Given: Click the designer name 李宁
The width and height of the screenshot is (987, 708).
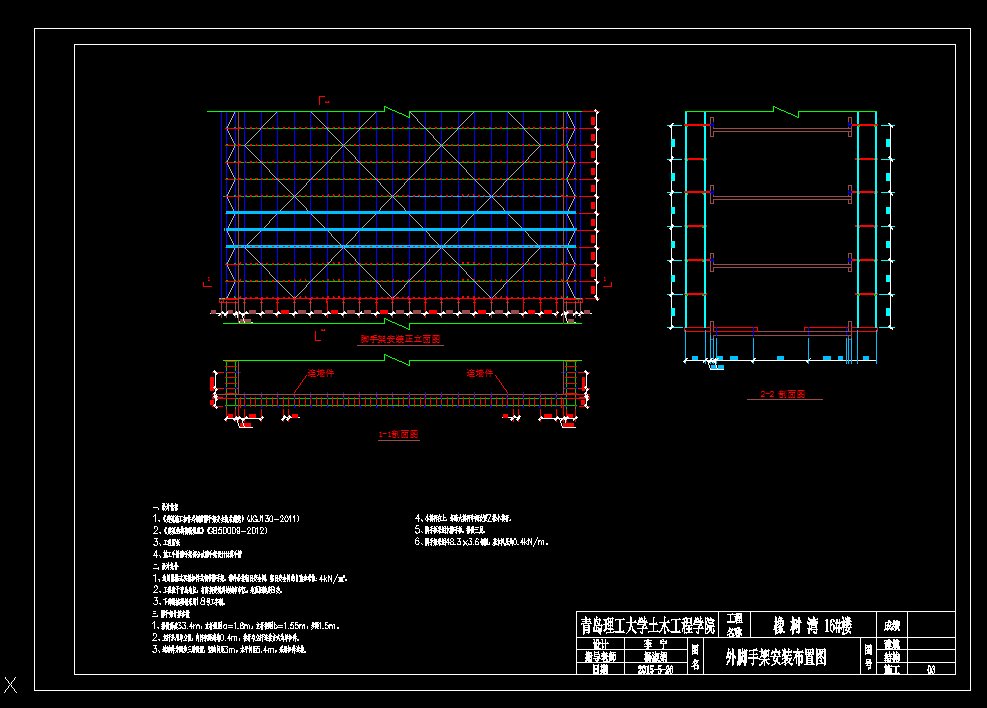Looking at the screenshot, I should (655, 644).
